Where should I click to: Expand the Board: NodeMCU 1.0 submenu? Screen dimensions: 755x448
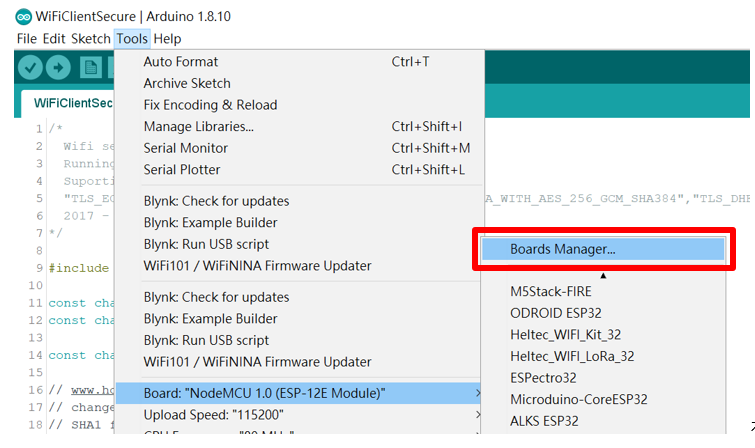click(x=299, y=394)
